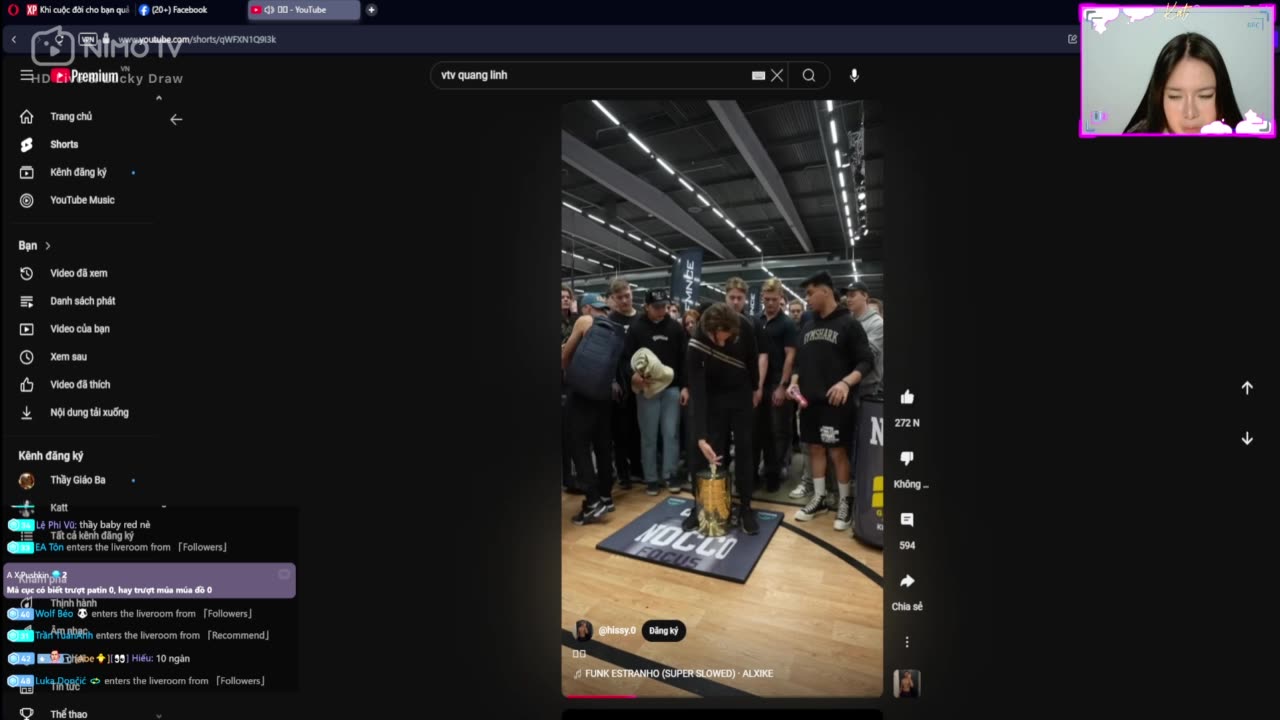Go to previous Short with up arrow

1247,388
